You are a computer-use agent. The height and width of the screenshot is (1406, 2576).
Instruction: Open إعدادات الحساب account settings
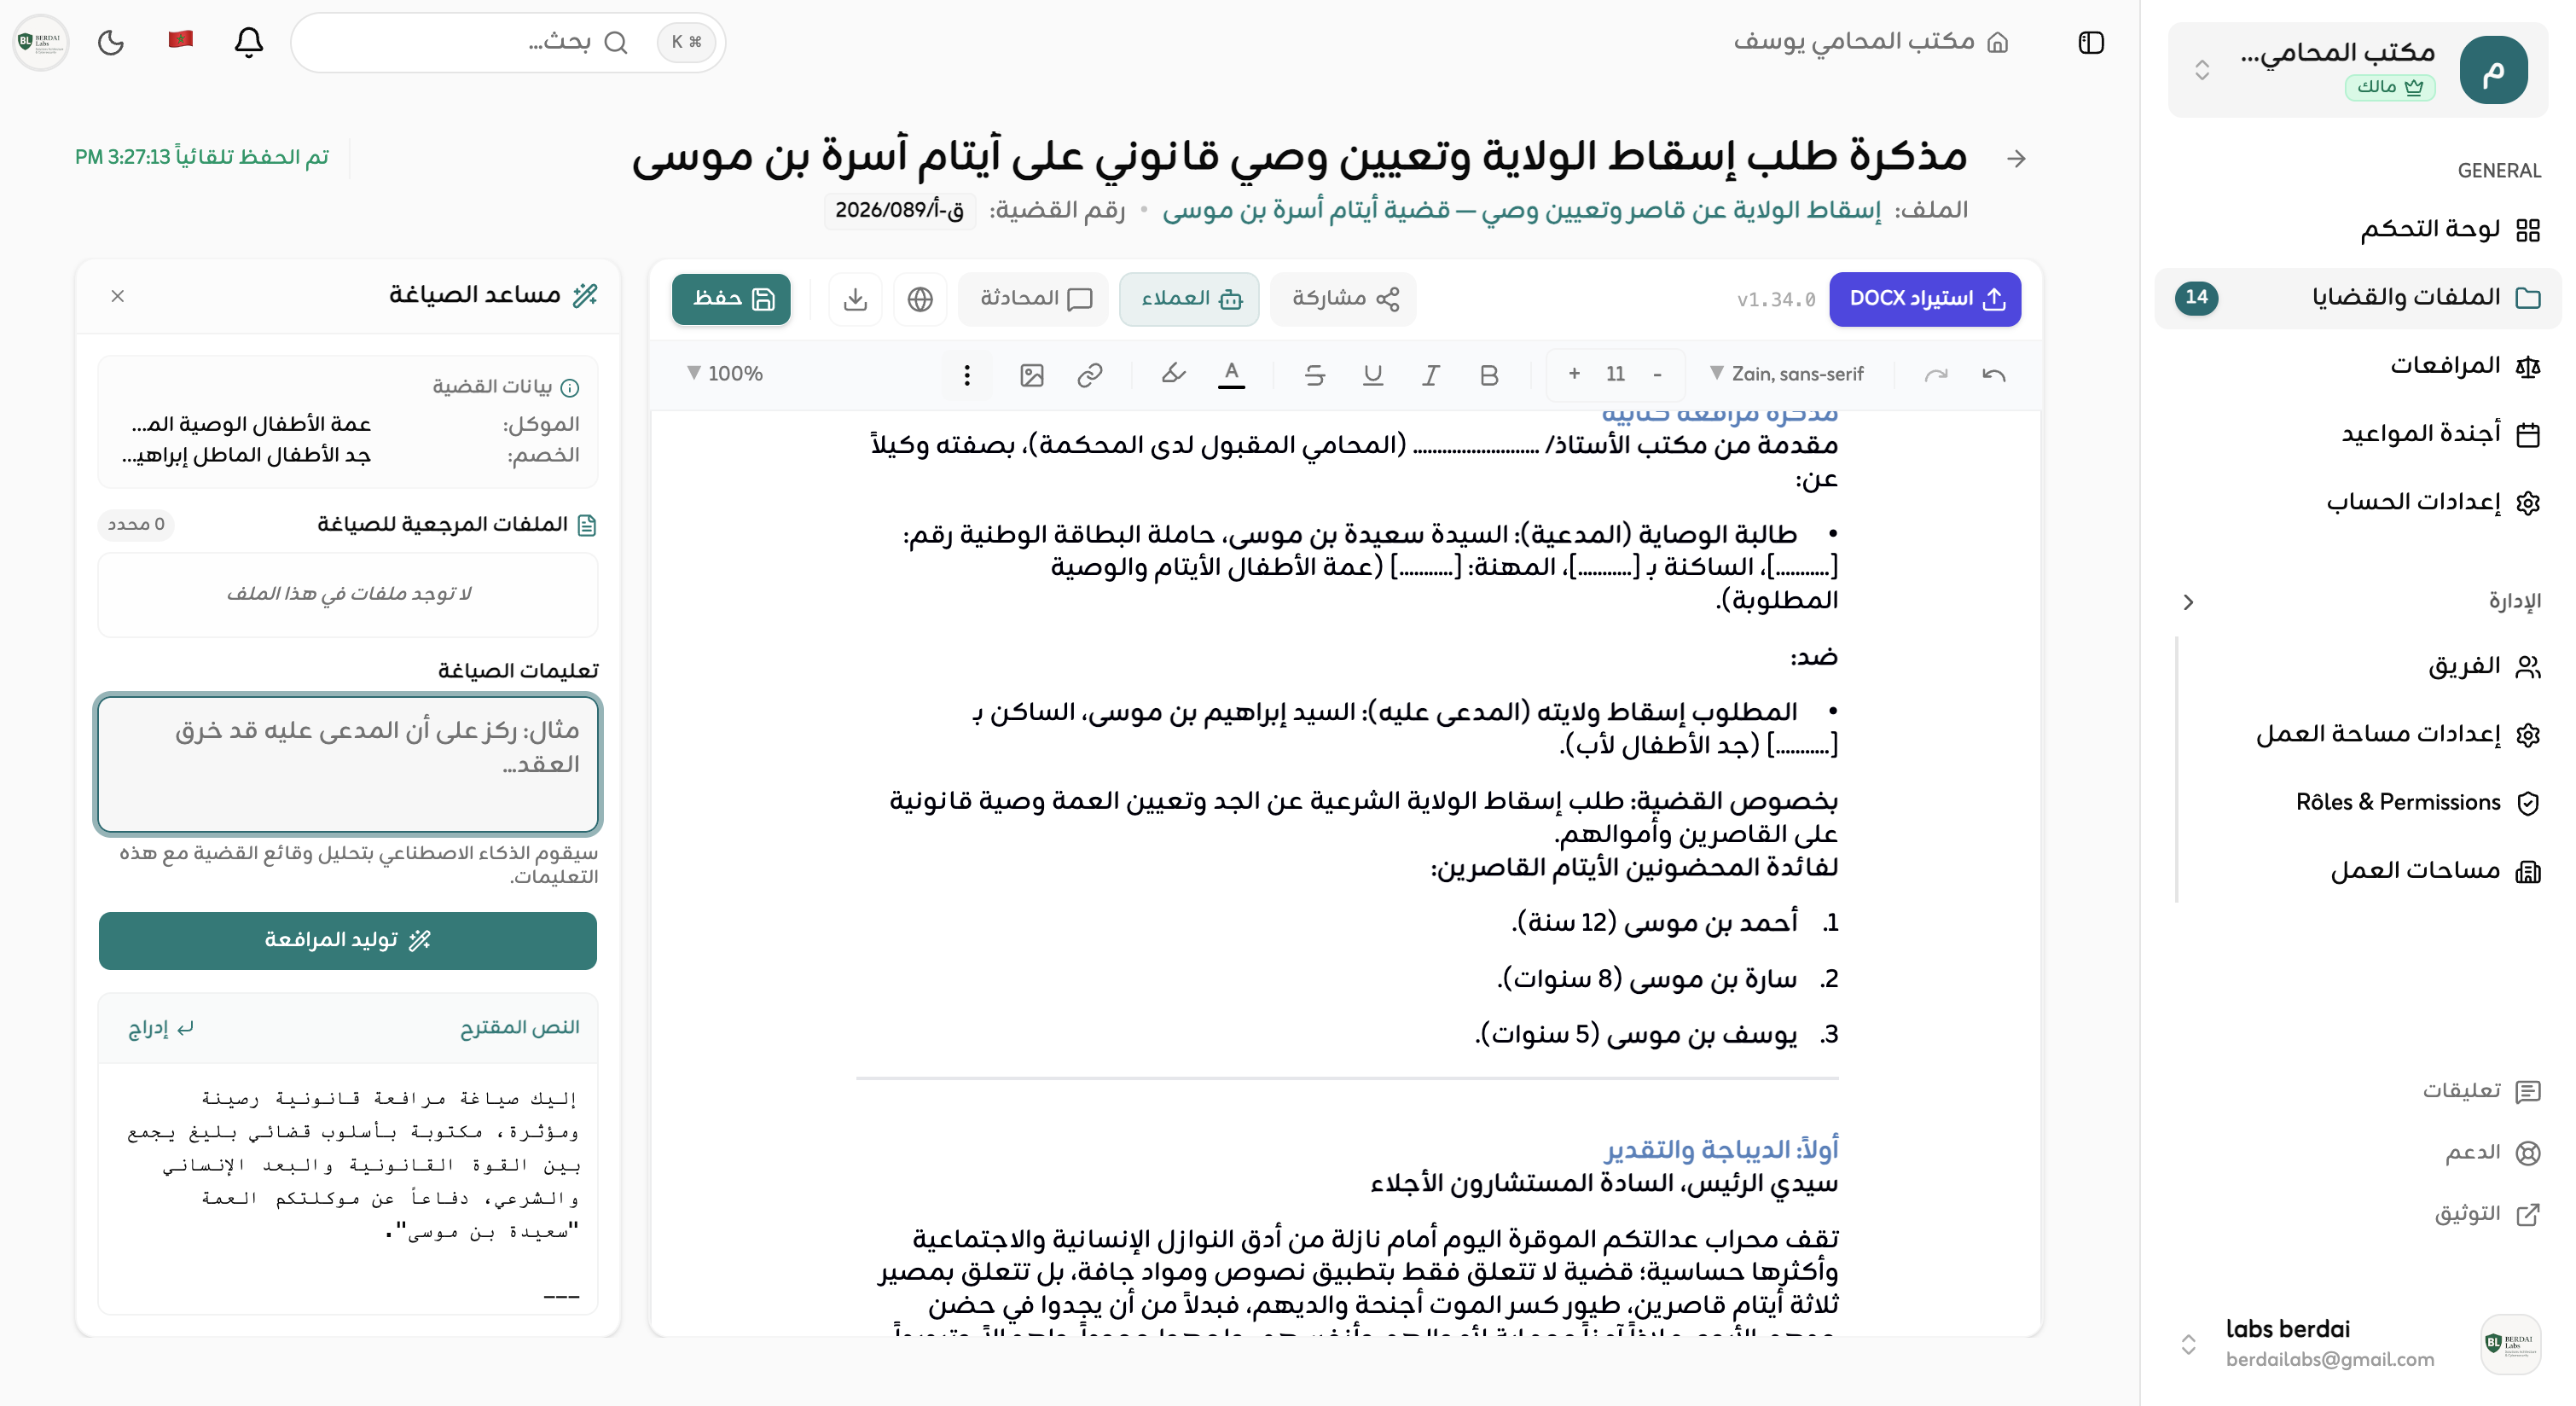(x=2357, y=502)
